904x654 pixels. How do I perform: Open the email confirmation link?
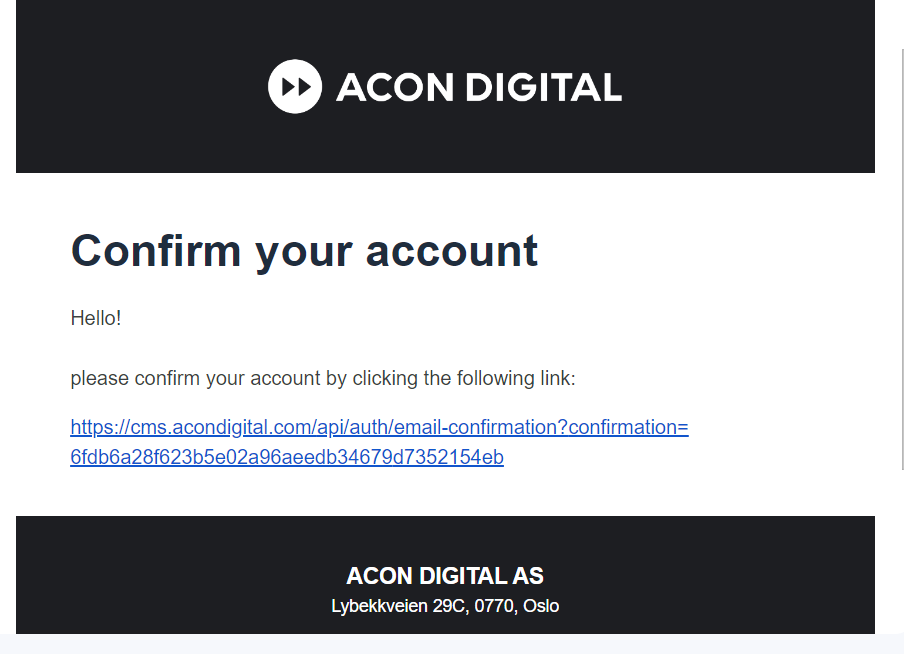[x=379, y=428]
